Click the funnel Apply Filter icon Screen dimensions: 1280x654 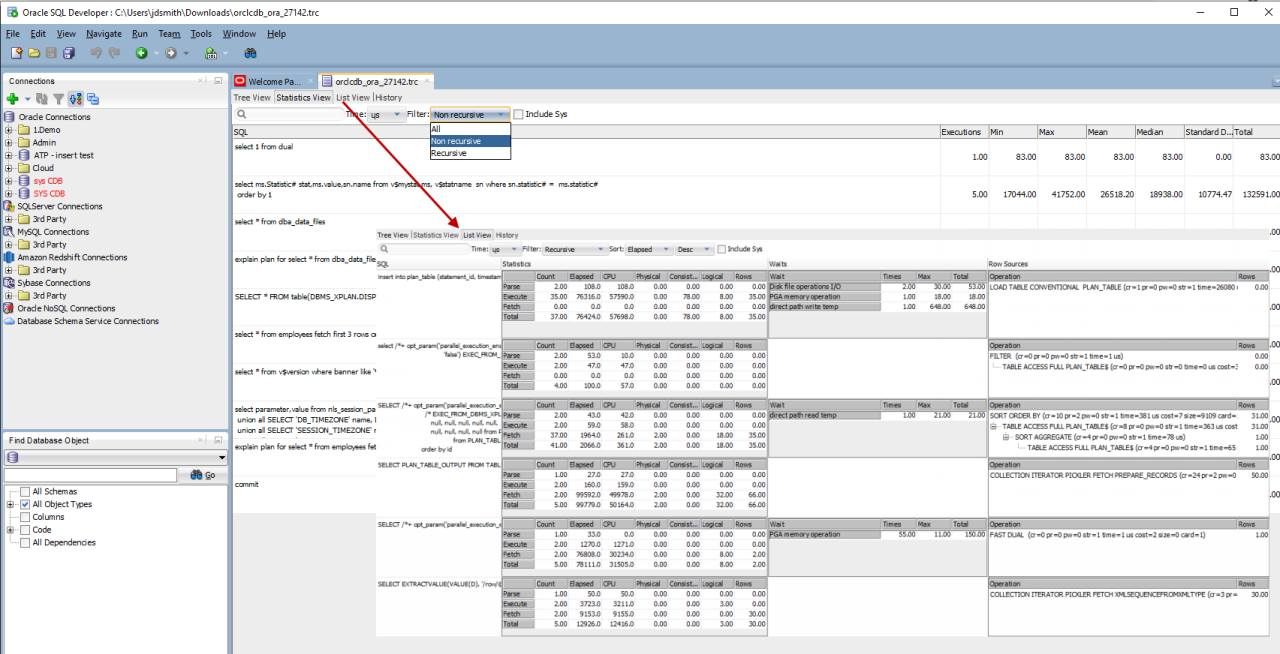58,99
